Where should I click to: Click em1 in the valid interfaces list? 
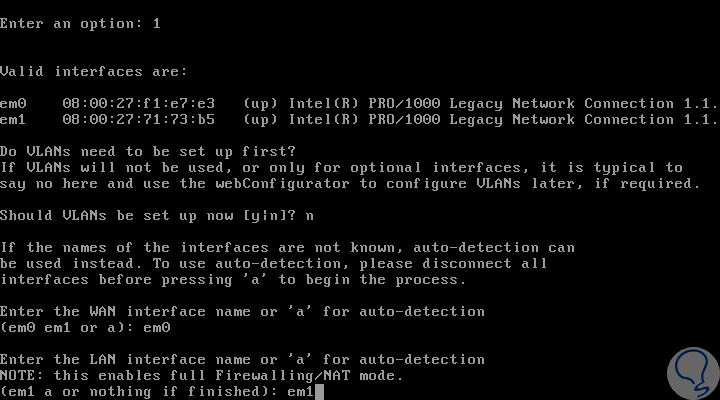pos(13,119)
